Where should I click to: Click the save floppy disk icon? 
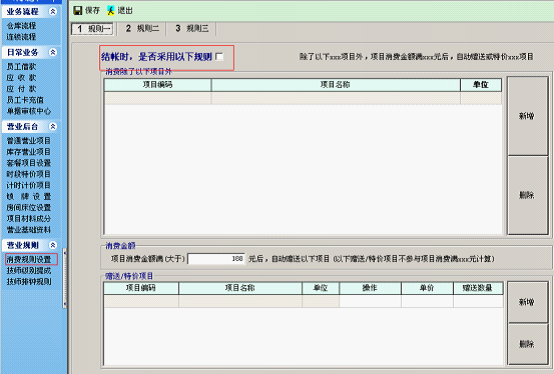tap(78, 11)
